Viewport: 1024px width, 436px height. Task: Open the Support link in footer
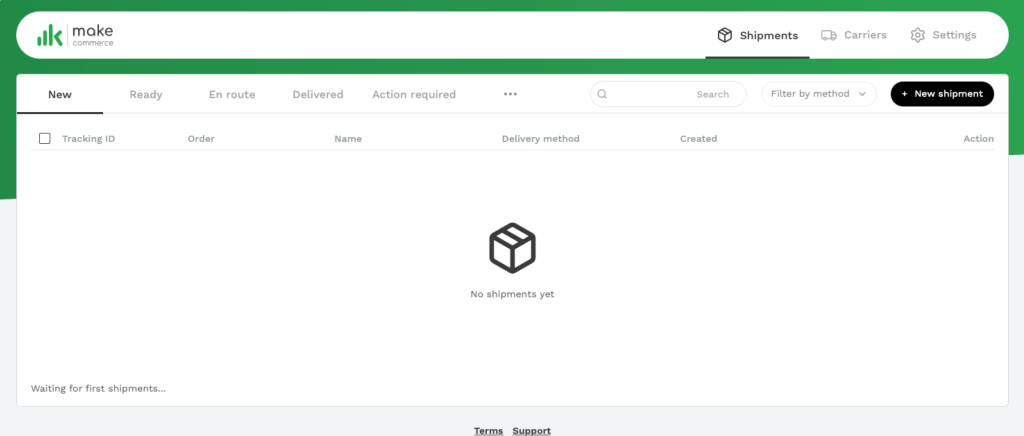(531, 431)
